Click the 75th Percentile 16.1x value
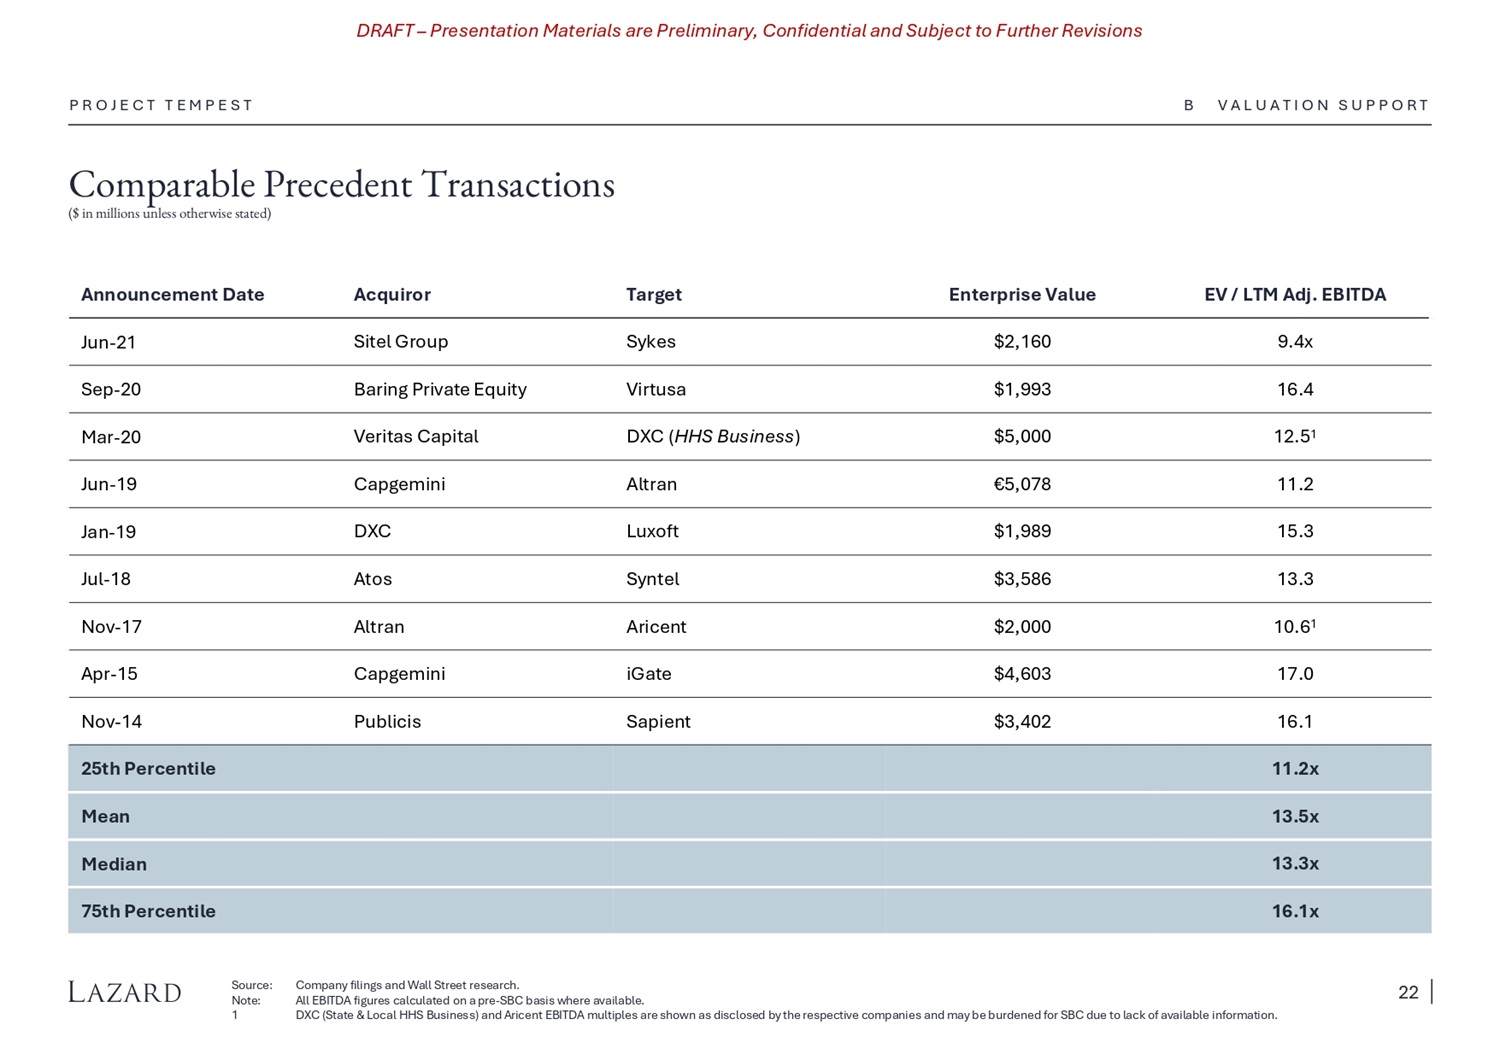 pos(1295,912)
